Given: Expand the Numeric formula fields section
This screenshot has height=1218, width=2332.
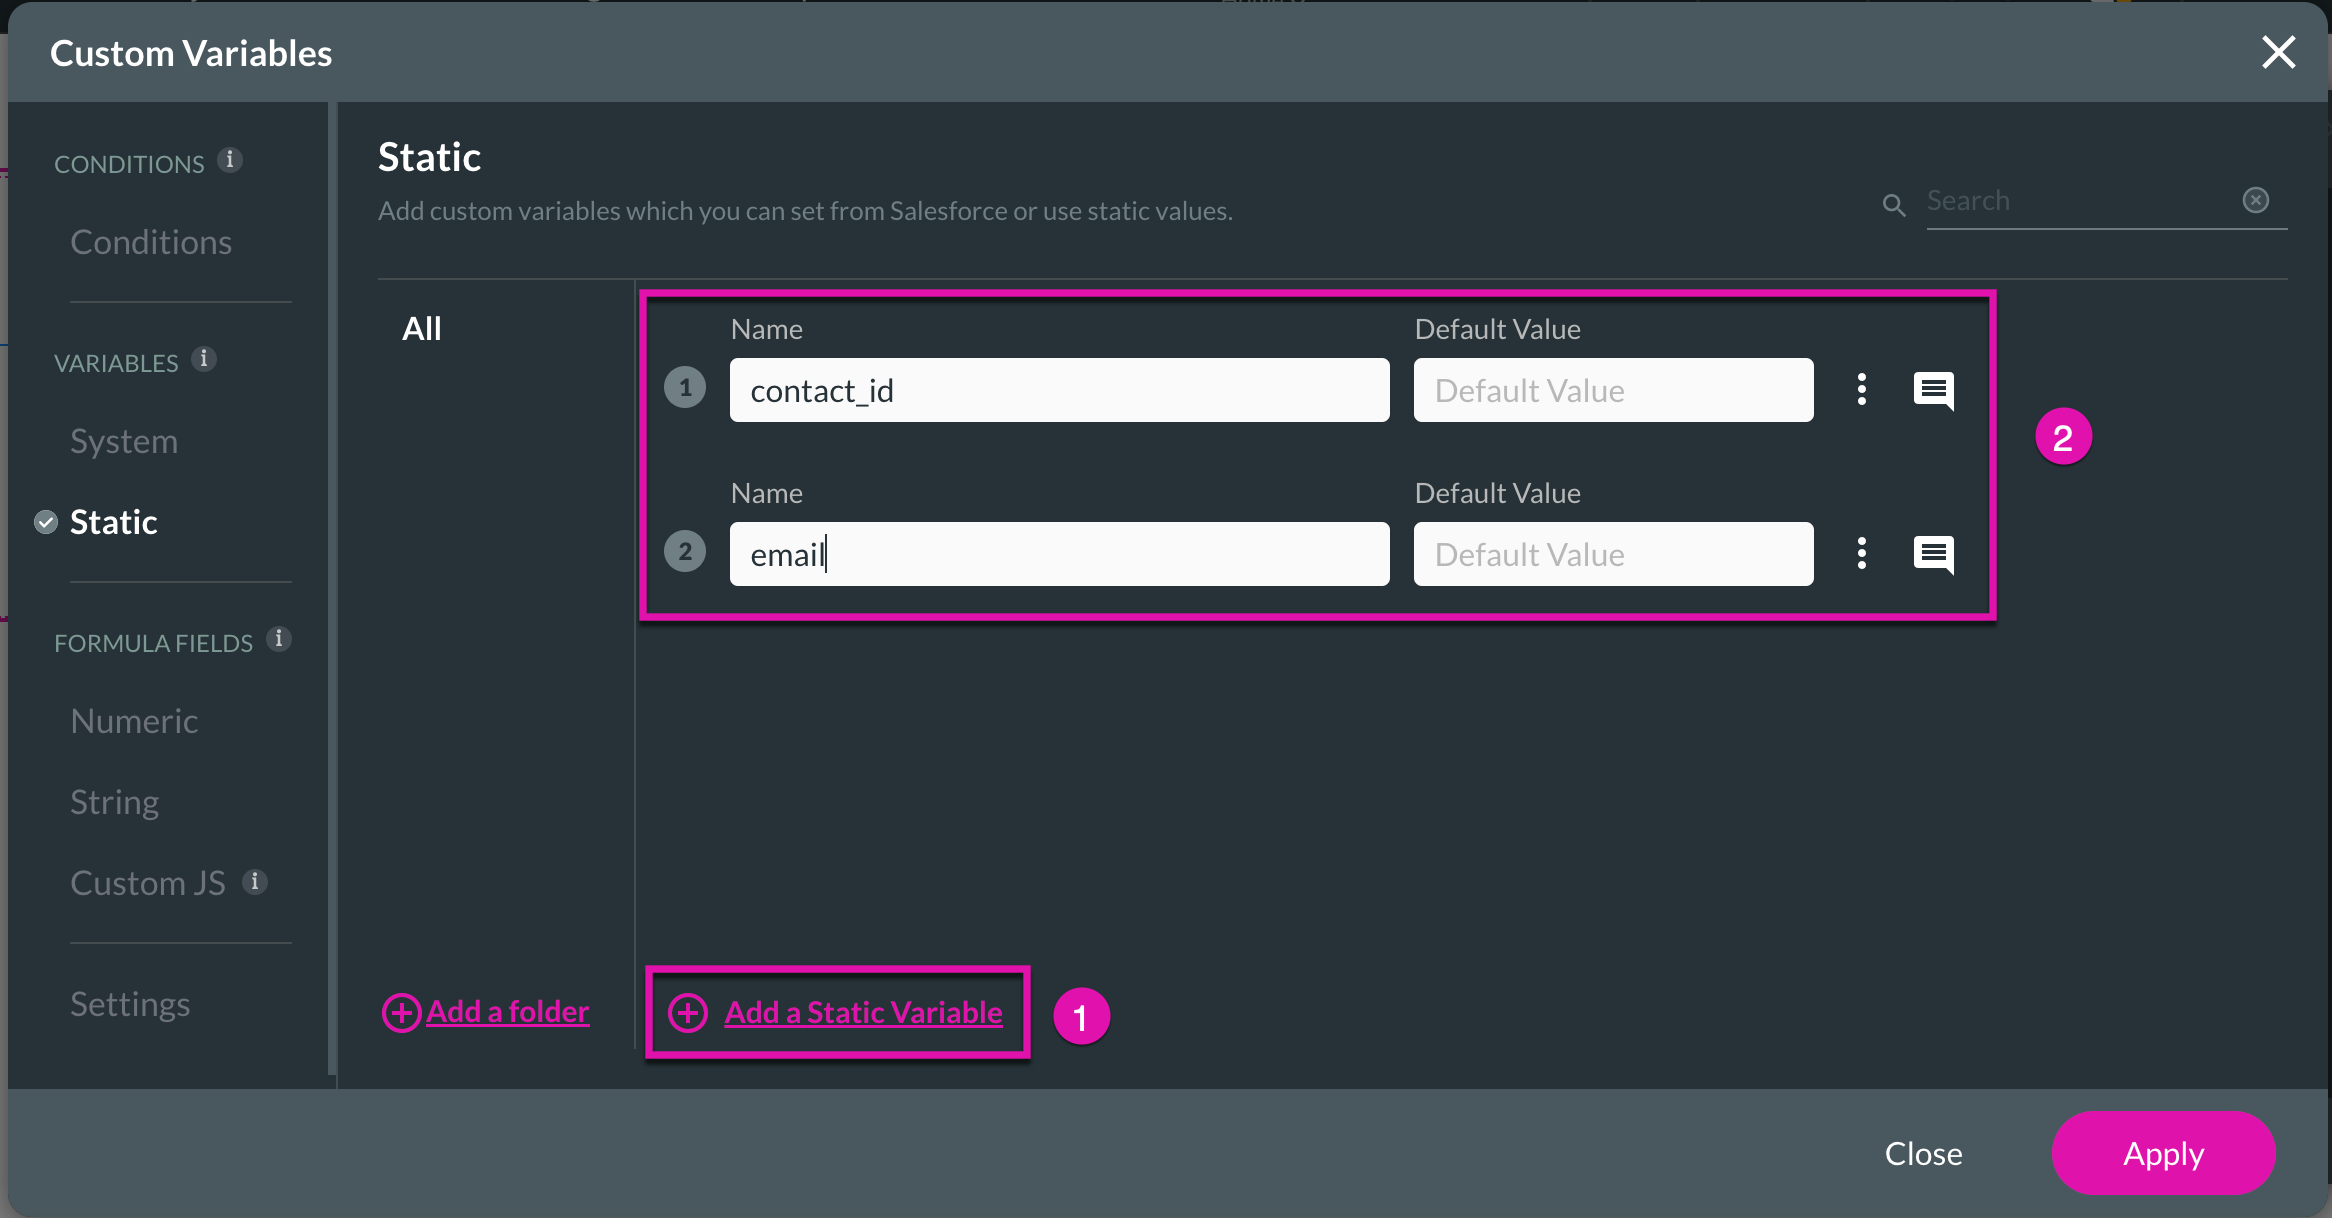Looking at the screenshot, I should point(134,720).
